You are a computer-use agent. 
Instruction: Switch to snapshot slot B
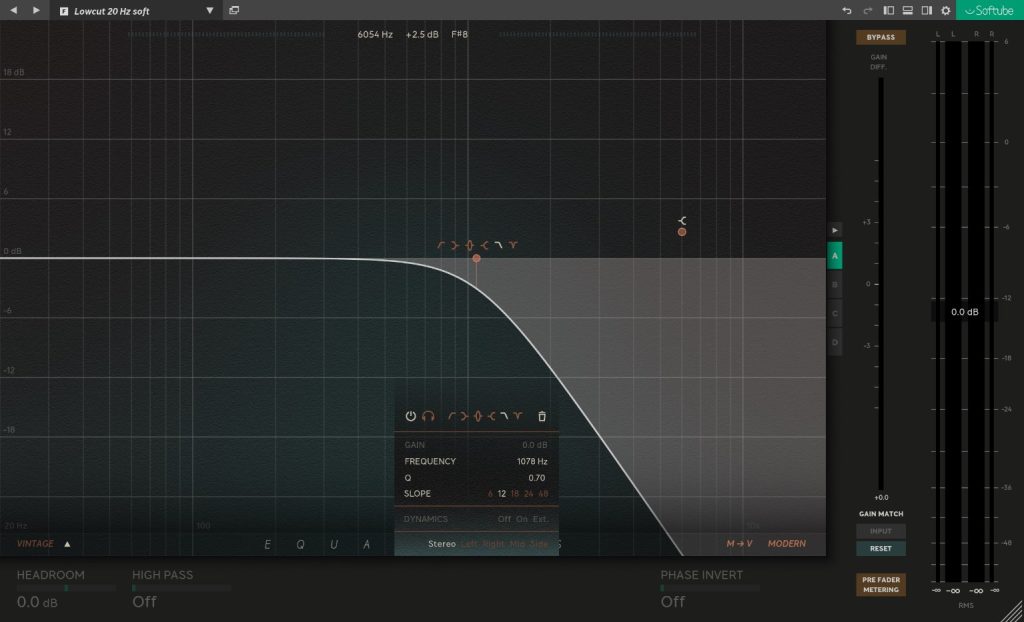click(x=836, y=284)
